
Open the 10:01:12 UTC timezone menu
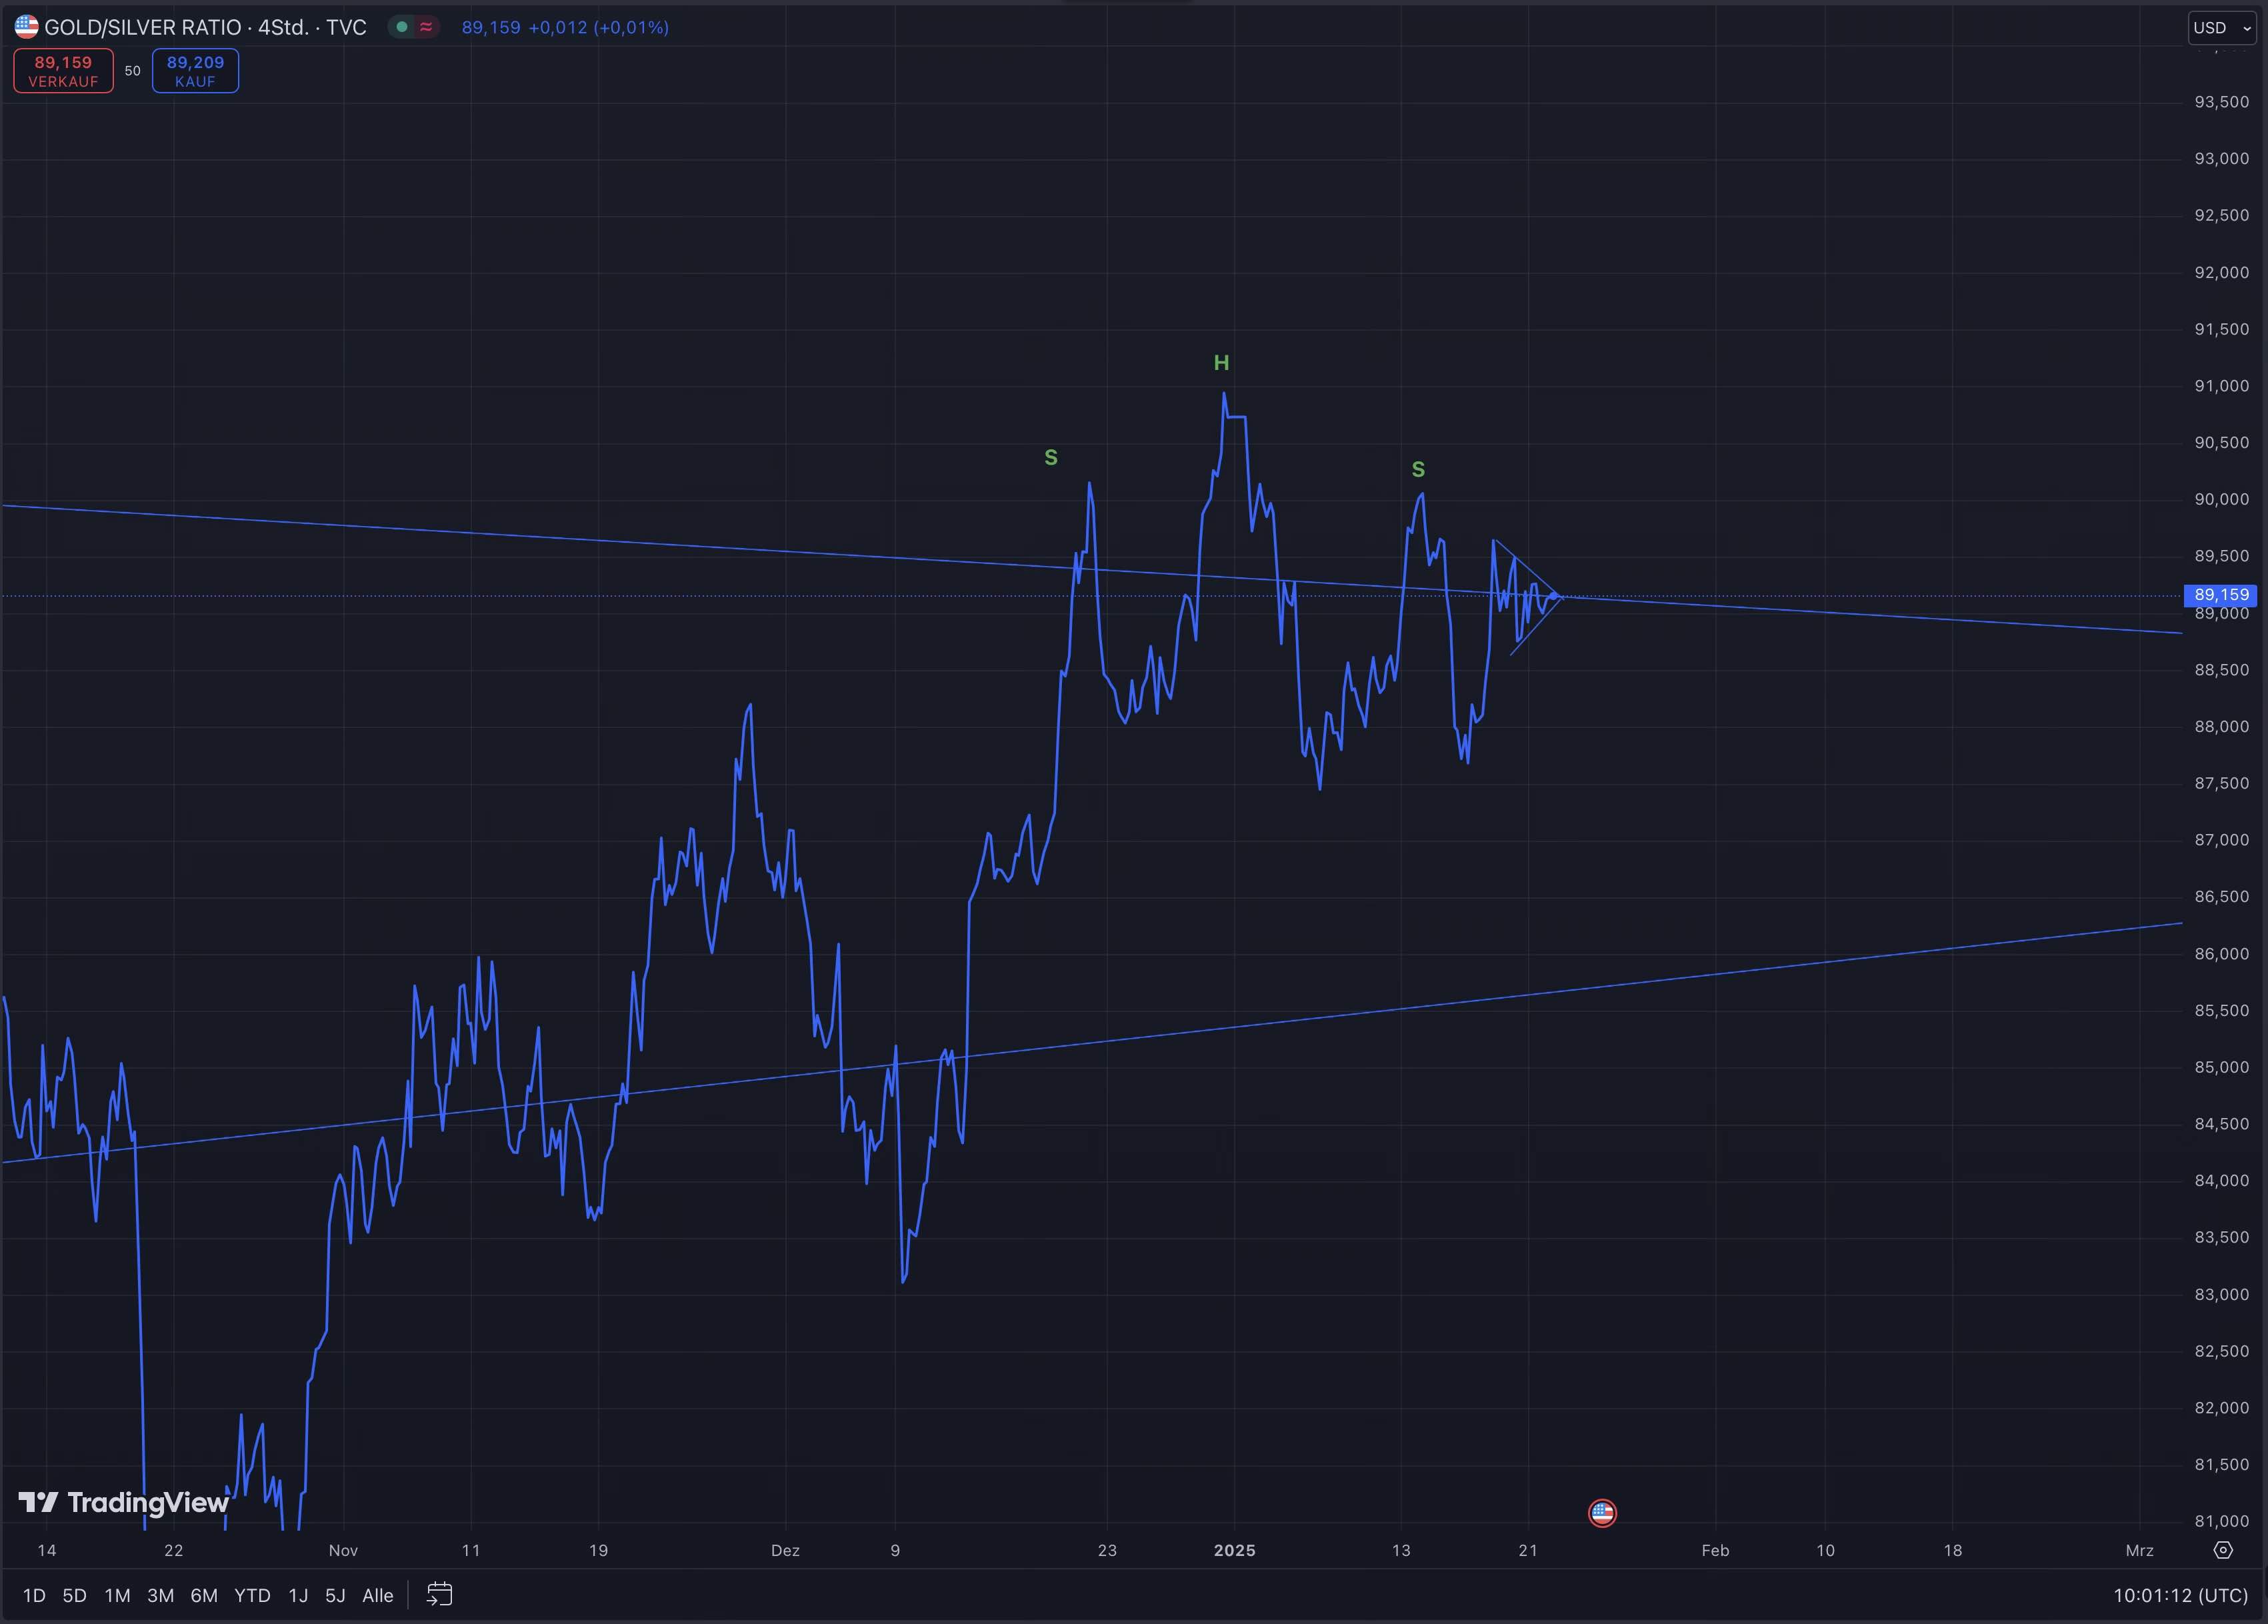tap(2180, 1595)
